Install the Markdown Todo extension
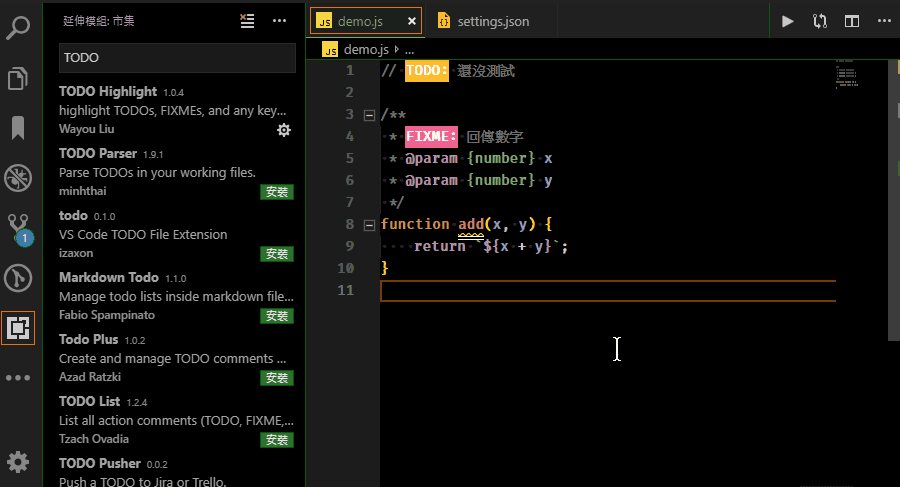This screenshot has width=900, height=487. pyautogui.click(x=277, y=316)
